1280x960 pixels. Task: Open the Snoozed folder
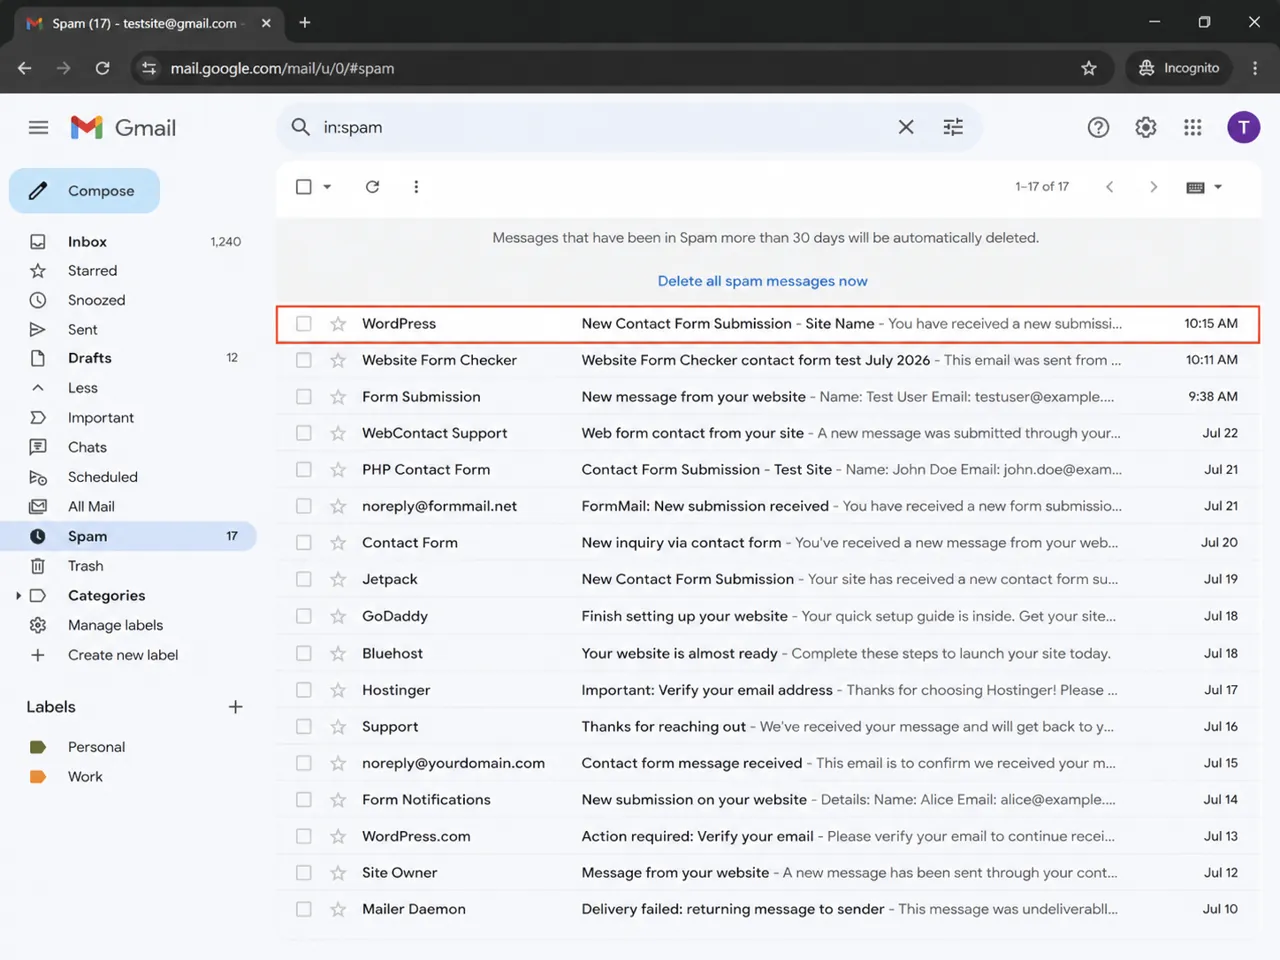pos(128,300)
